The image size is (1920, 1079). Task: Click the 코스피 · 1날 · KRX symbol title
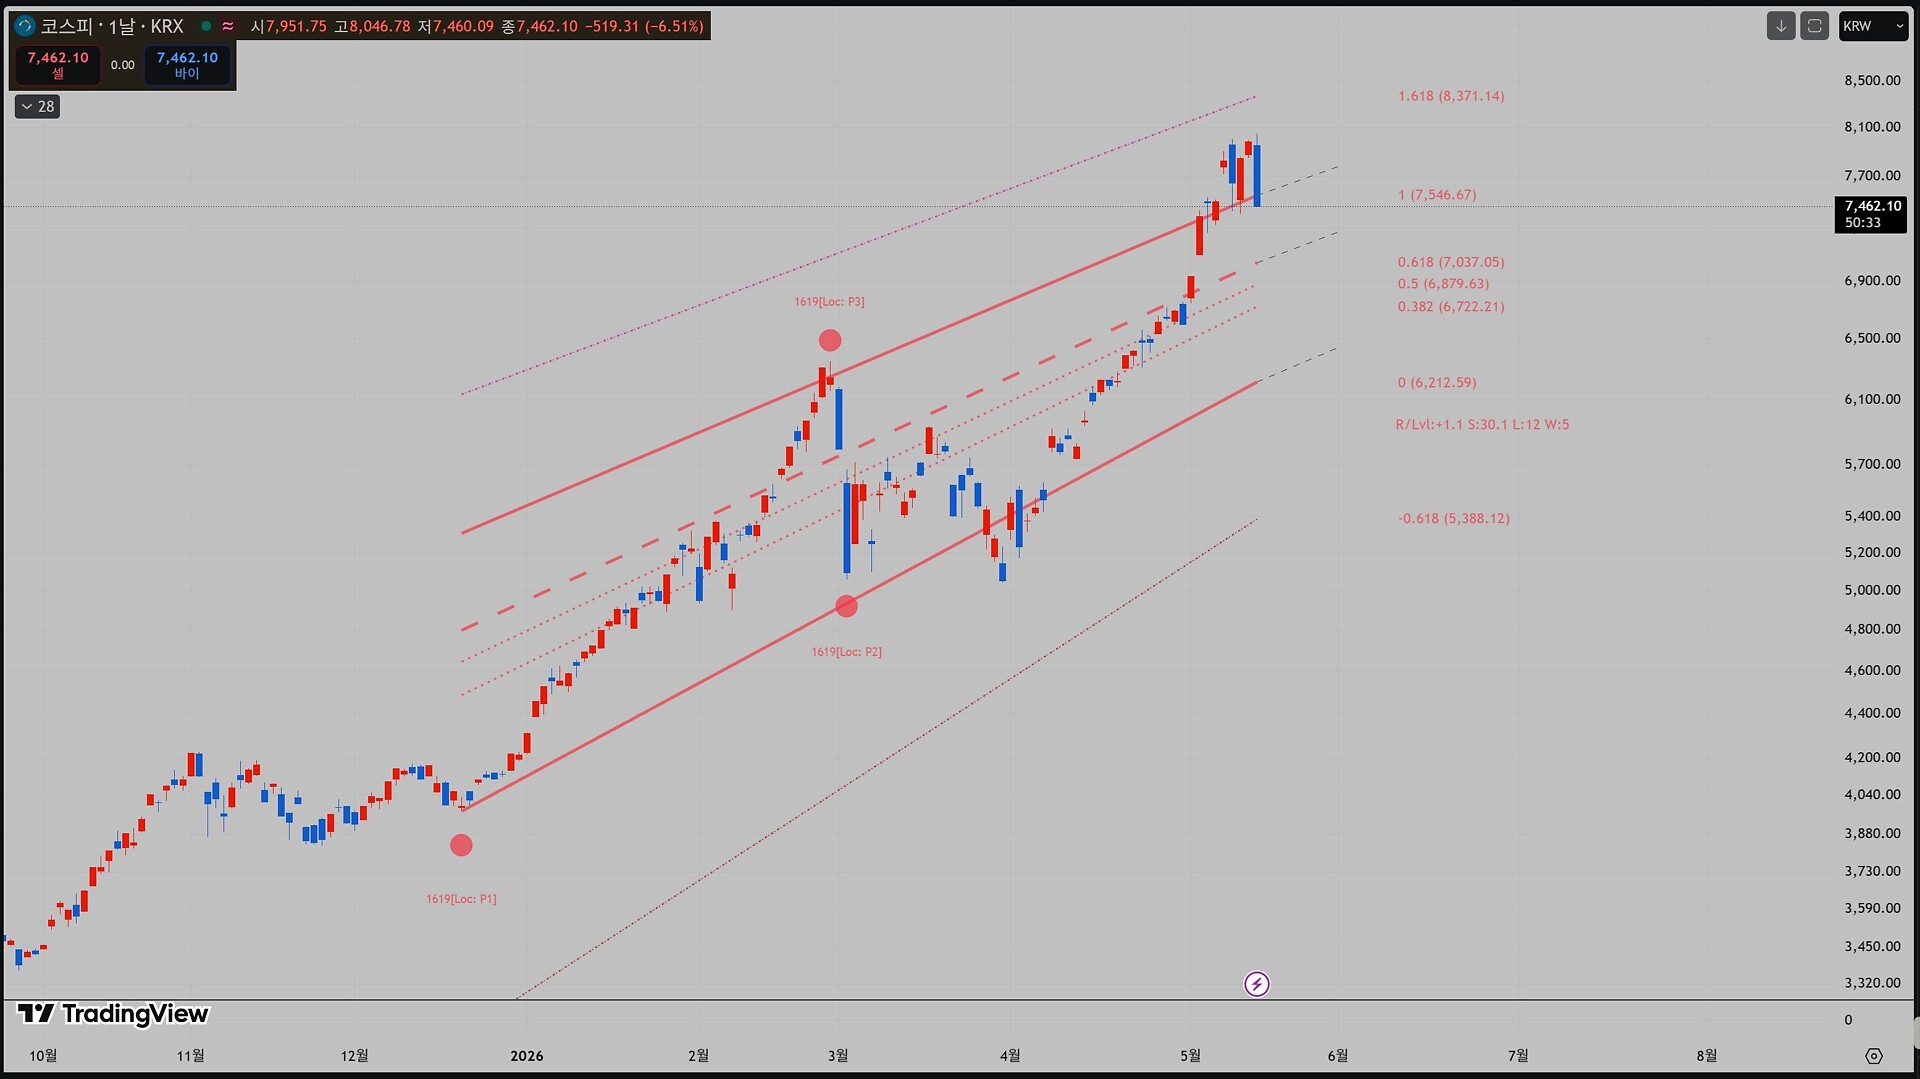pyautogui.click(x=112, y=26)
